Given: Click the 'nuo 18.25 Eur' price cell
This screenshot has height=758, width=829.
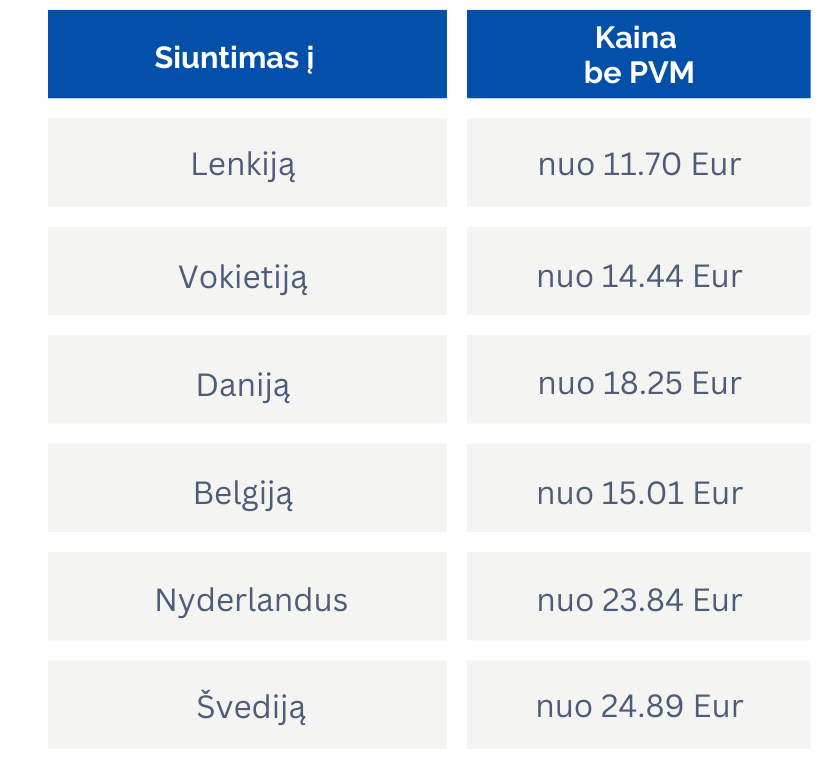Looking at the screenshot, I should point(639,380).
